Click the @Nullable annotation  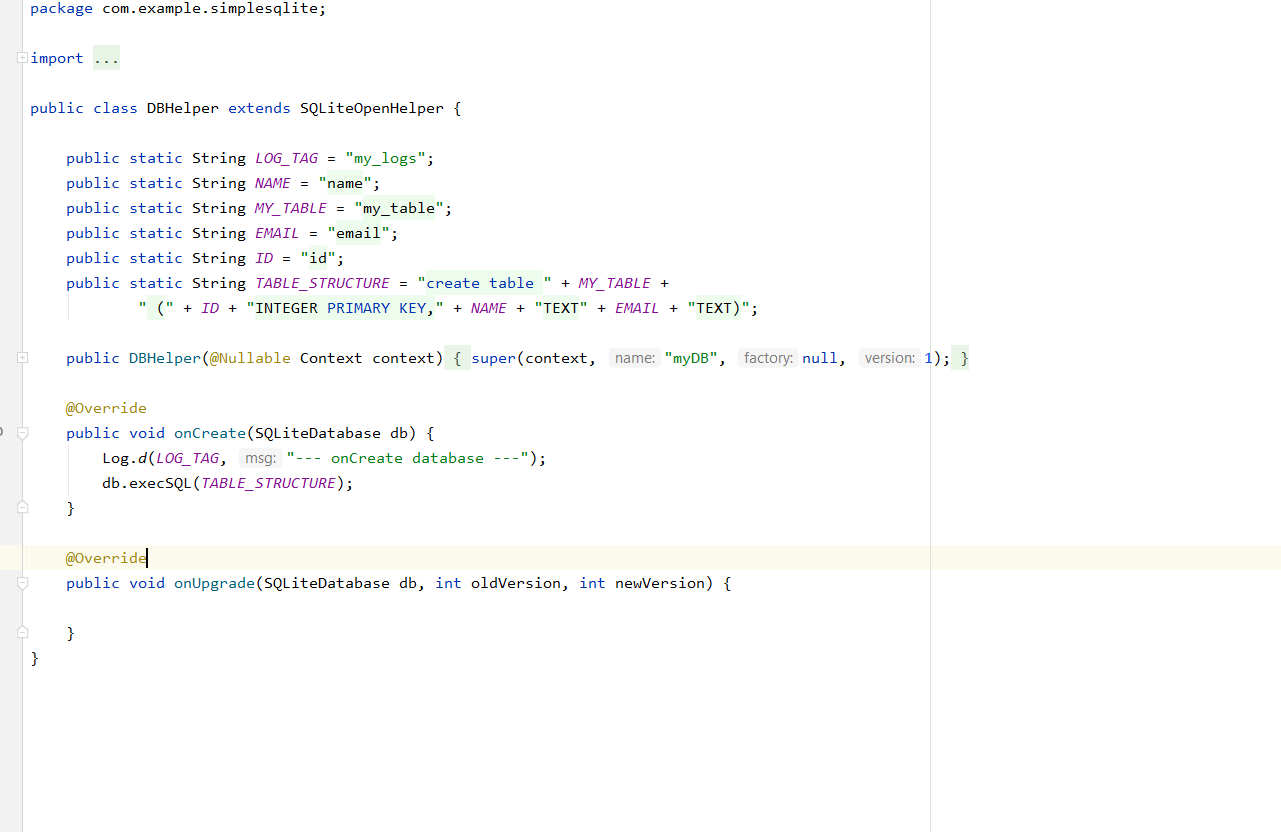coord(249,358)
